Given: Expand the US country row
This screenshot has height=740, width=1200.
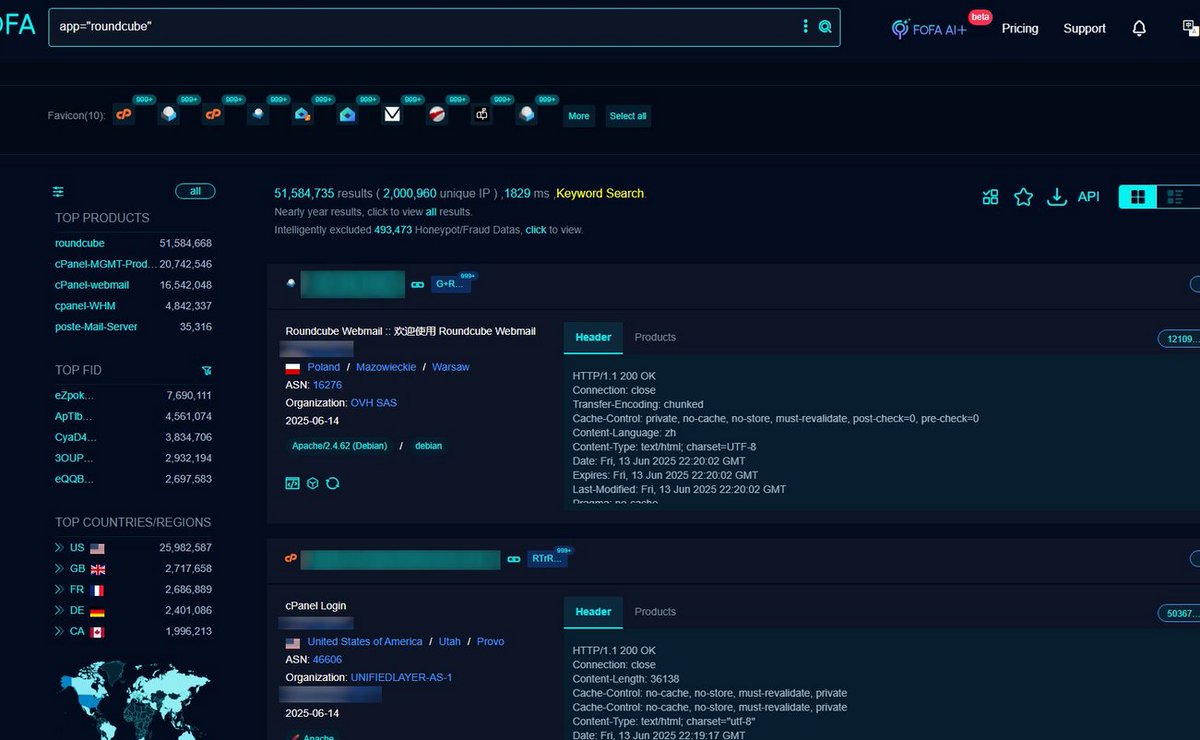Looking at the screenshot, I should pos(60,548).
